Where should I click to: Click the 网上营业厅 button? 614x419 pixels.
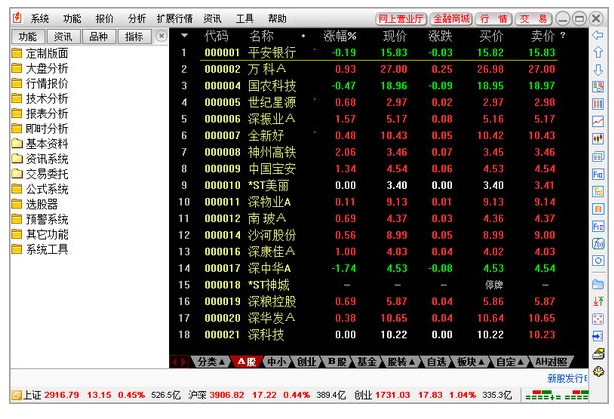(x=401, y=18)
